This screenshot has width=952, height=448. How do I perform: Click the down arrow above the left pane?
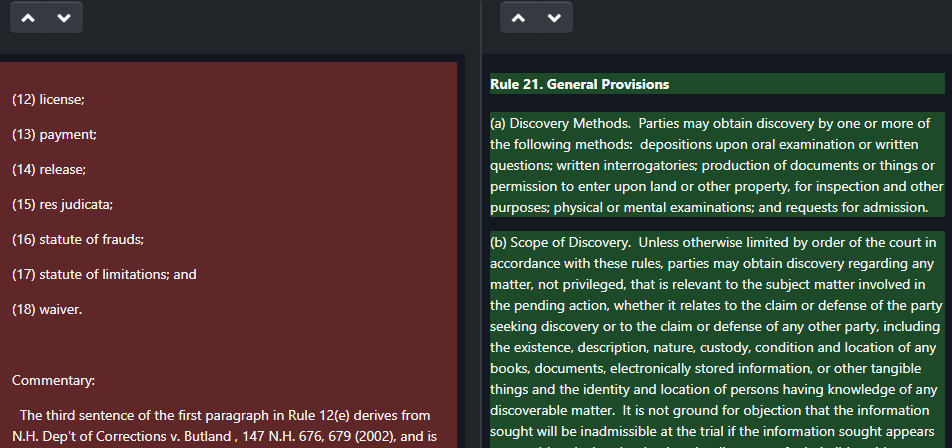coord(63,18)
